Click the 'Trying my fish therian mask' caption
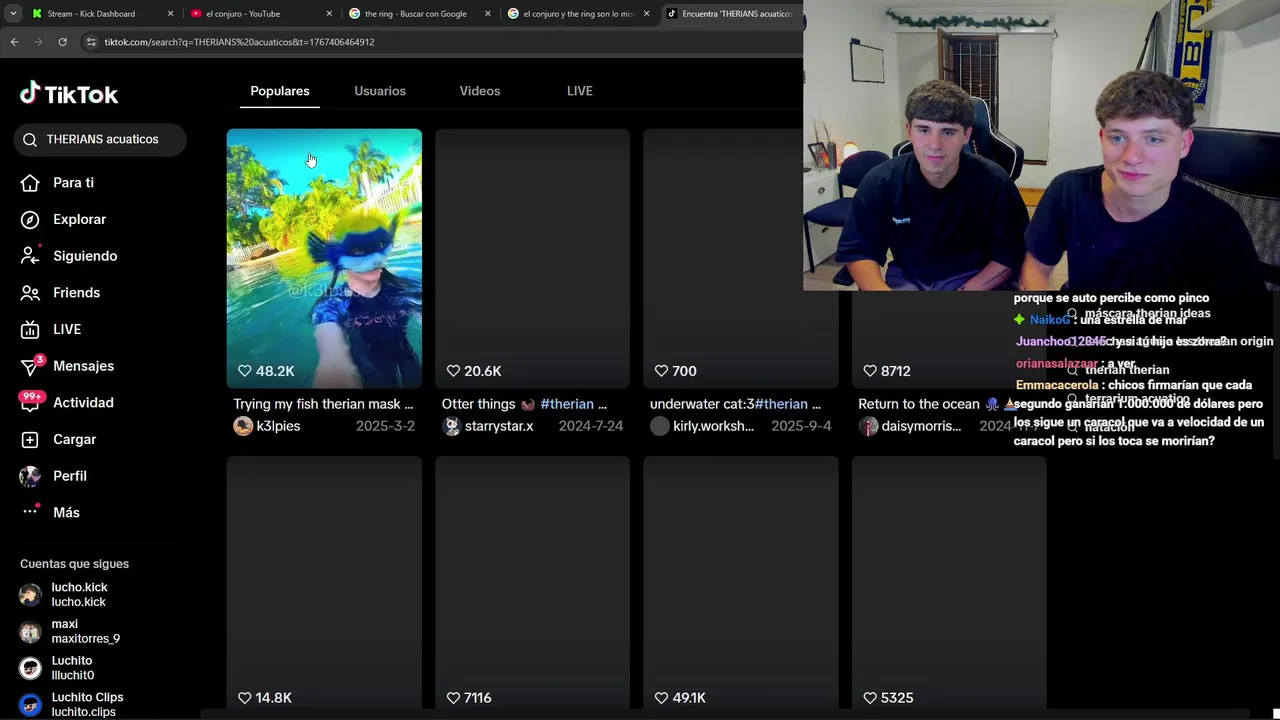Image resolution: width=1280 pixels, height=720 pixels. (323, 404)
